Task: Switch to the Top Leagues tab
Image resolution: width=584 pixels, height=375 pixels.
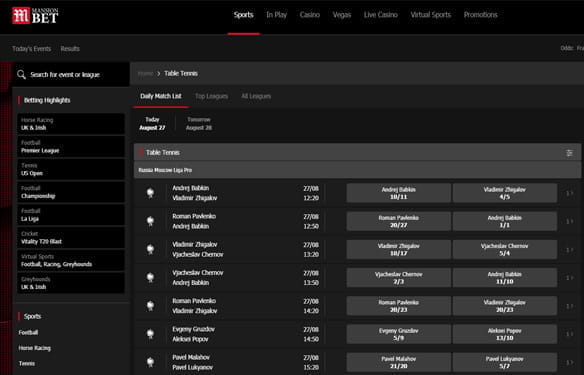Action: 212,96
